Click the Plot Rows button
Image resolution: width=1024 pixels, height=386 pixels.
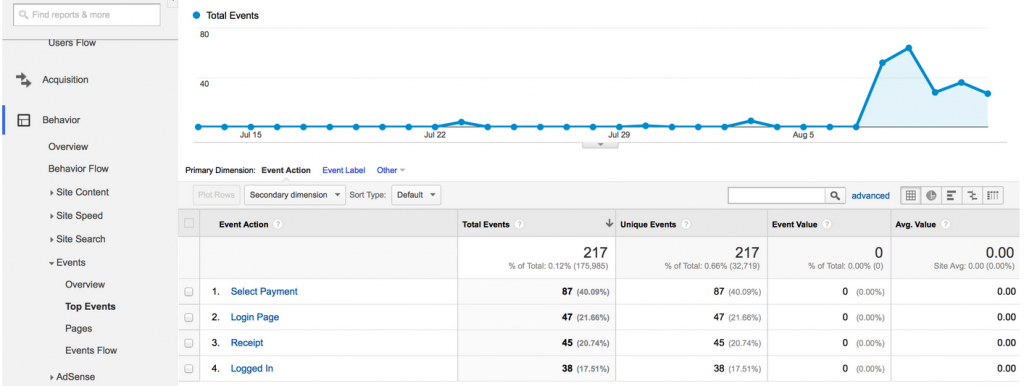coord(216,195)
